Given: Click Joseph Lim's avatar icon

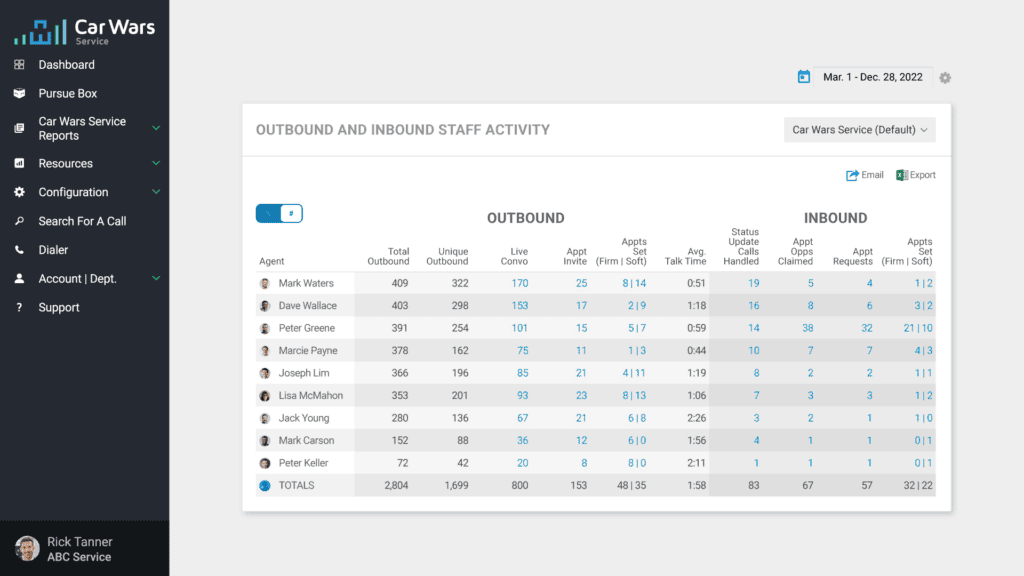Looking at the screenshot, I should pos(264,374).
